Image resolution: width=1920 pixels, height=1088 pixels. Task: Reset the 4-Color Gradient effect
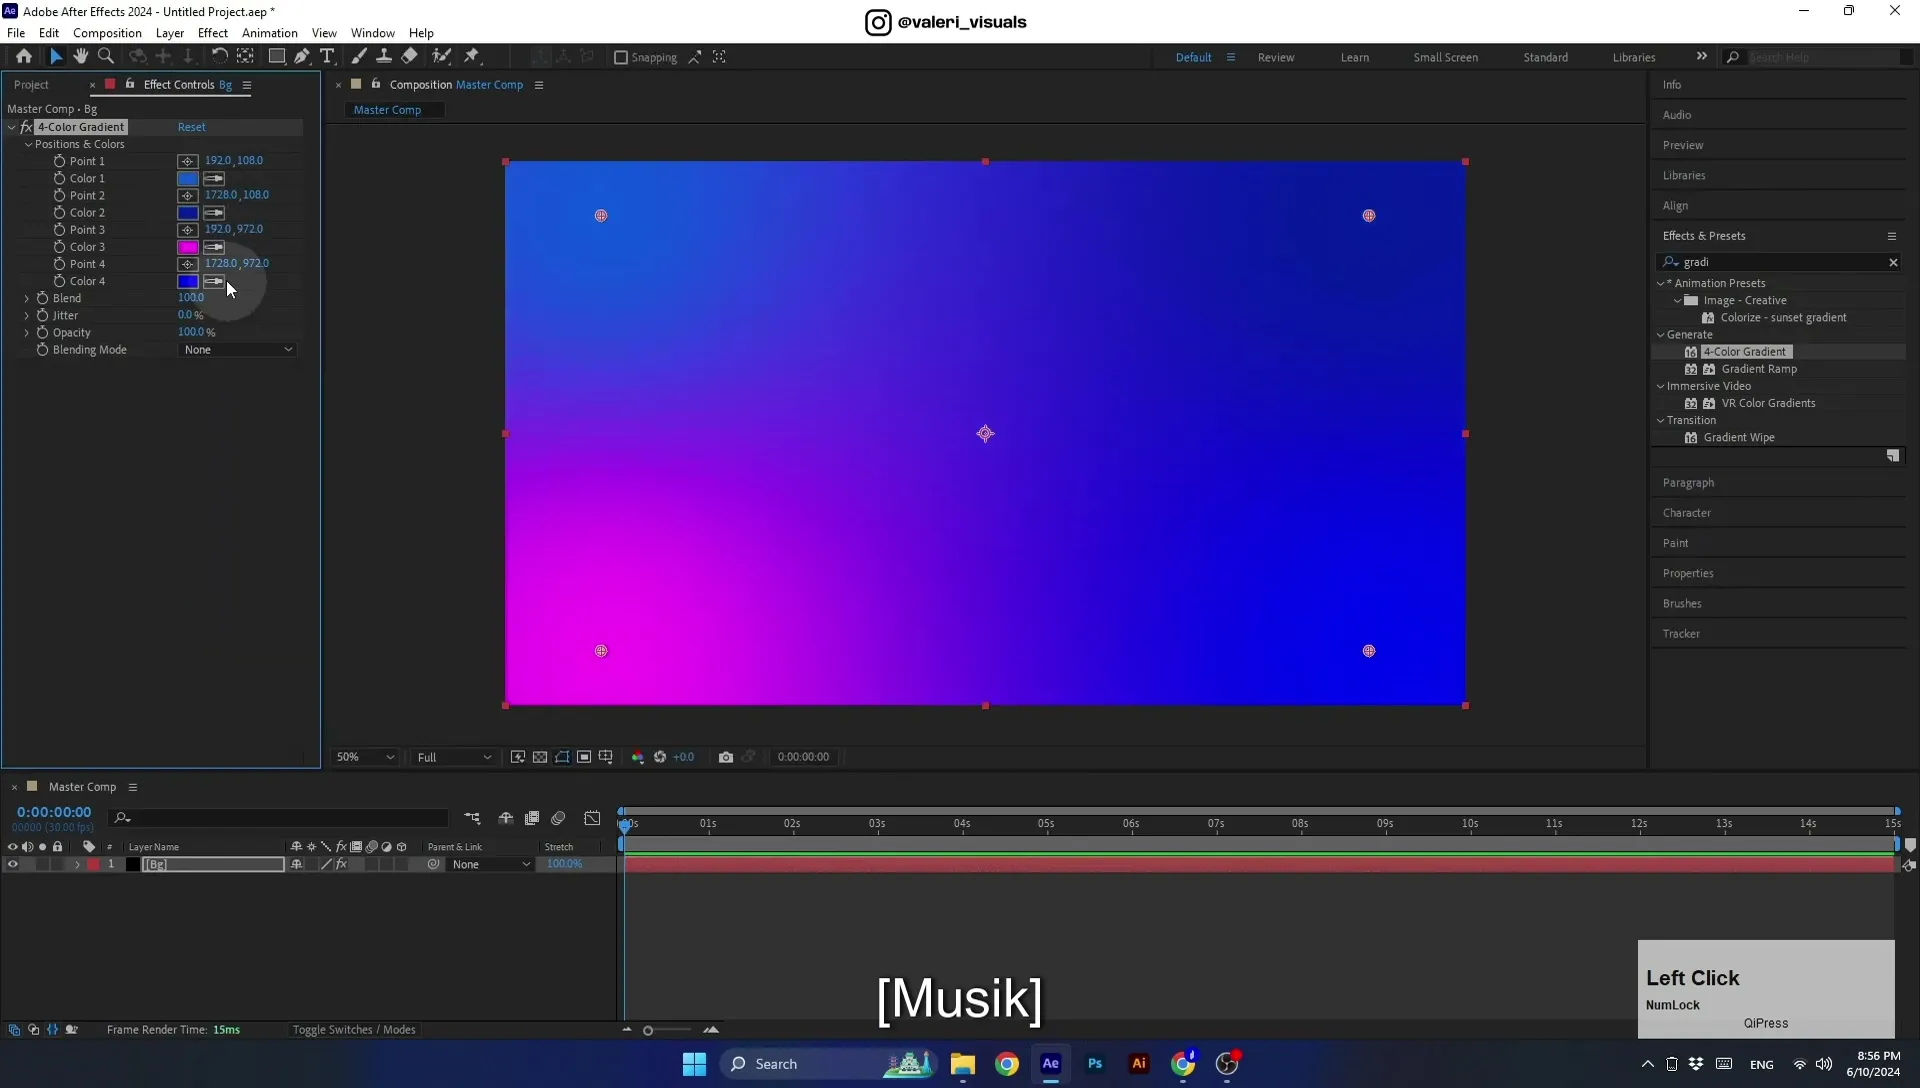[192, 127]
